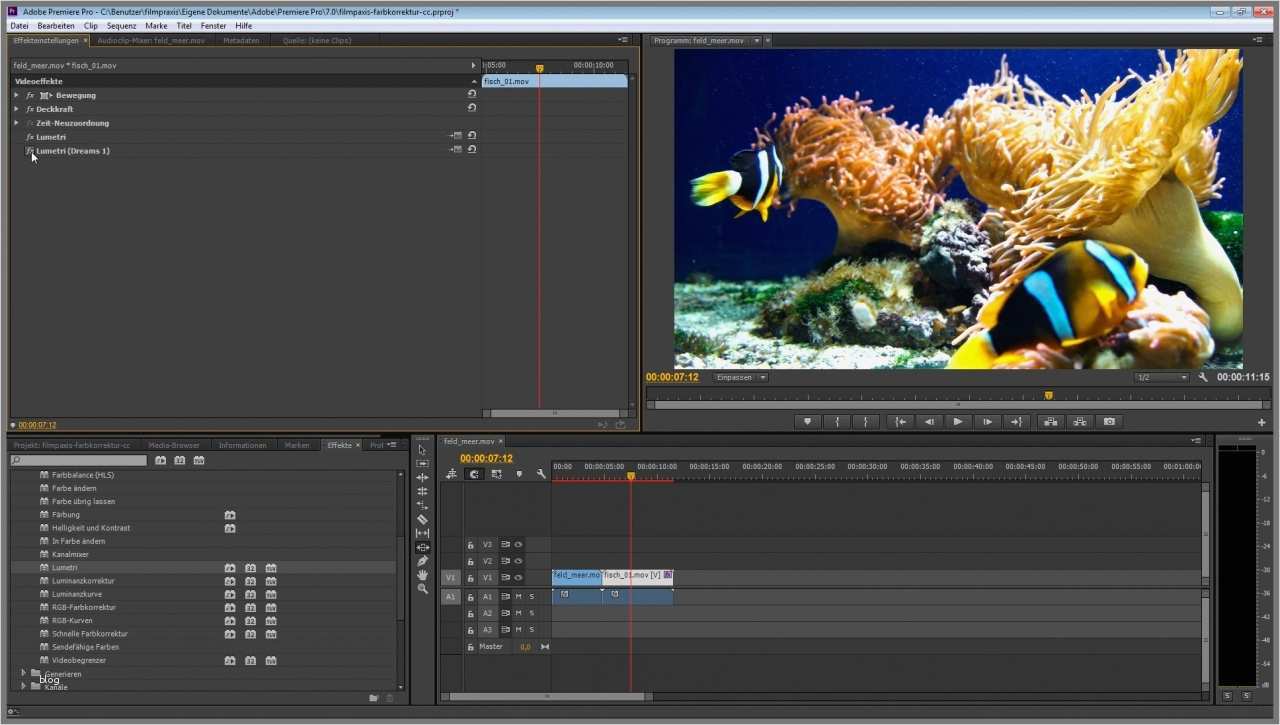The image size is (1280, 725).
Task: Click the step forward playback button
Action: coord(986,420)
